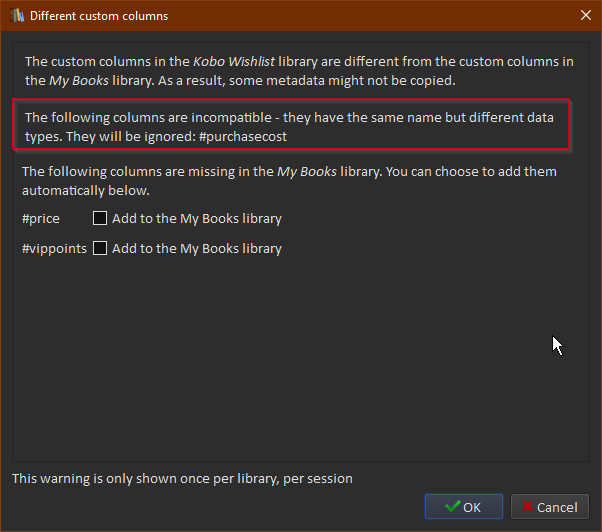Click 'some metadata might not be copied' text
Viewport: 602px width, 532px height.
pos(360,80)
